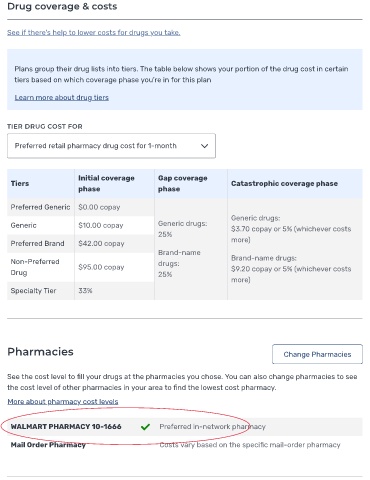Click the Drug coverage & costs heading
Screen dimensions: 370x480
pyautogui.click(x=62, y=7)
